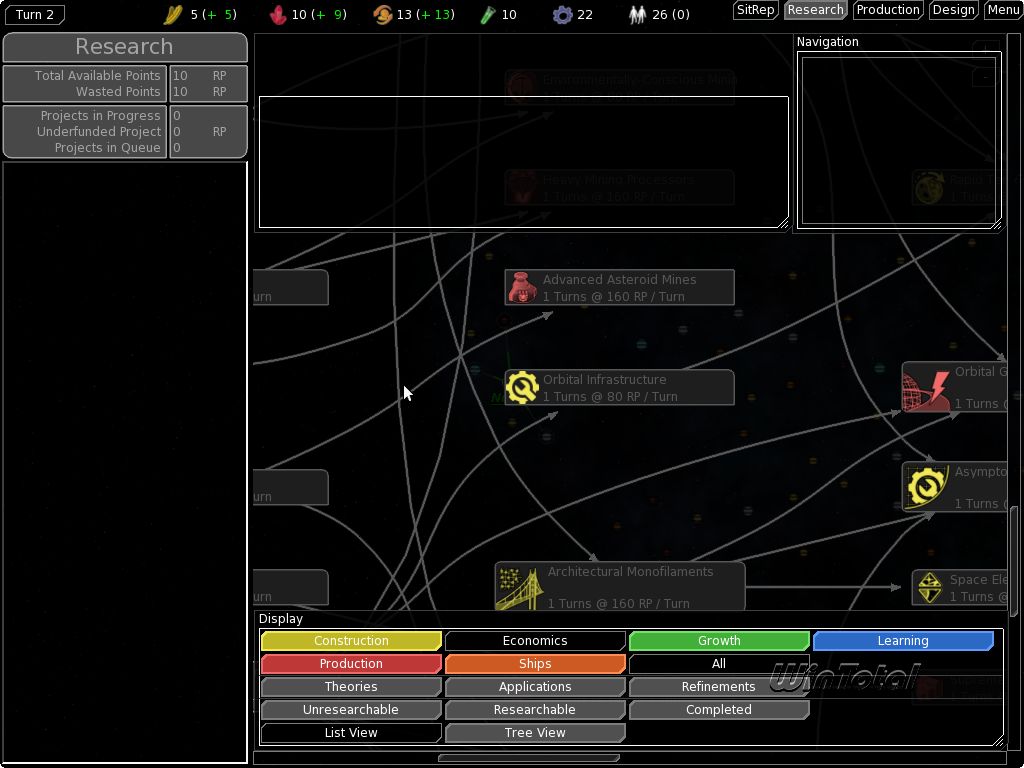Toggle Completed techs visibility
Image resolution: width=1024 pixels, height=768 pixels.
[x=719, y=709]
